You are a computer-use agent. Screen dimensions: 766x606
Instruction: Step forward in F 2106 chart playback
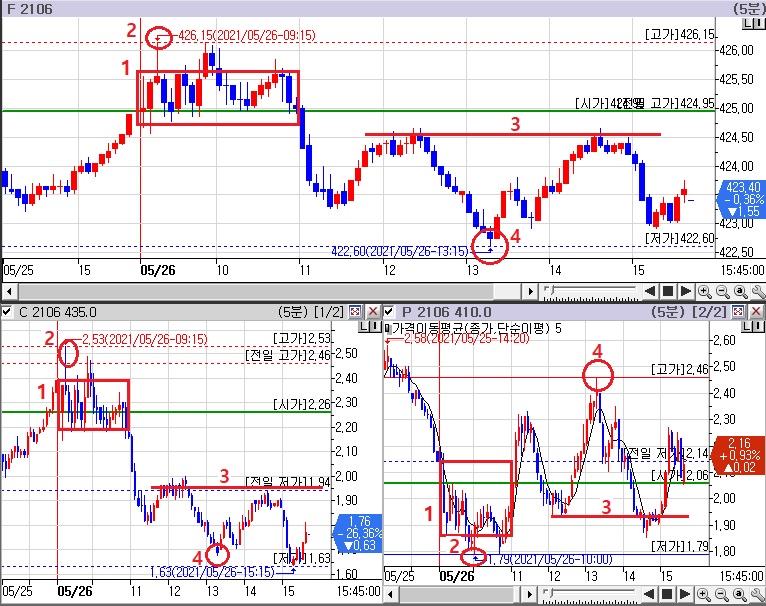[685, 292]
